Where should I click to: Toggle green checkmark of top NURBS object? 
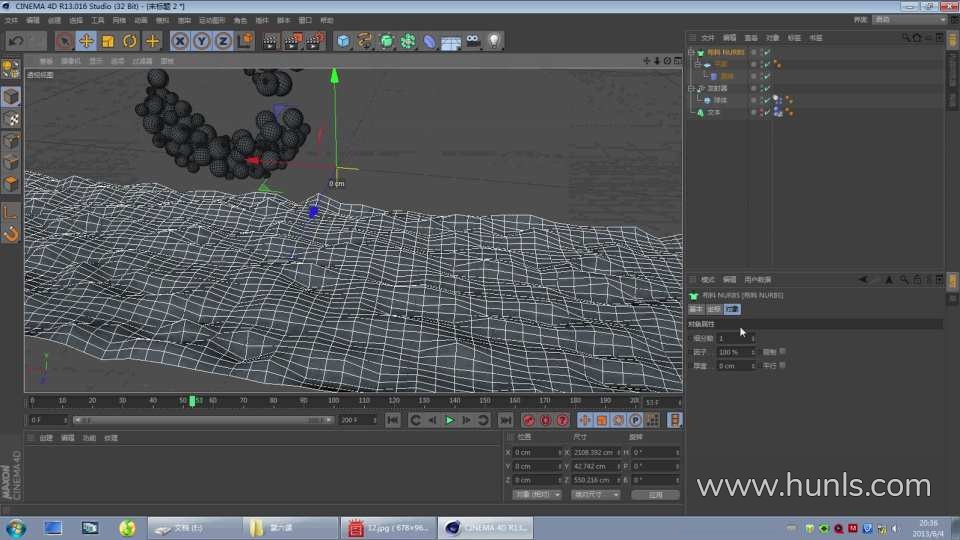[x=766, y=52]
